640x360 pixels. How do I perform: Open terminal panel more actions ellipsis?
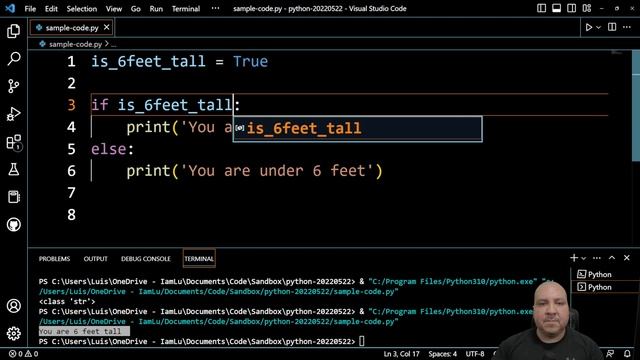[x=597, y=258]
